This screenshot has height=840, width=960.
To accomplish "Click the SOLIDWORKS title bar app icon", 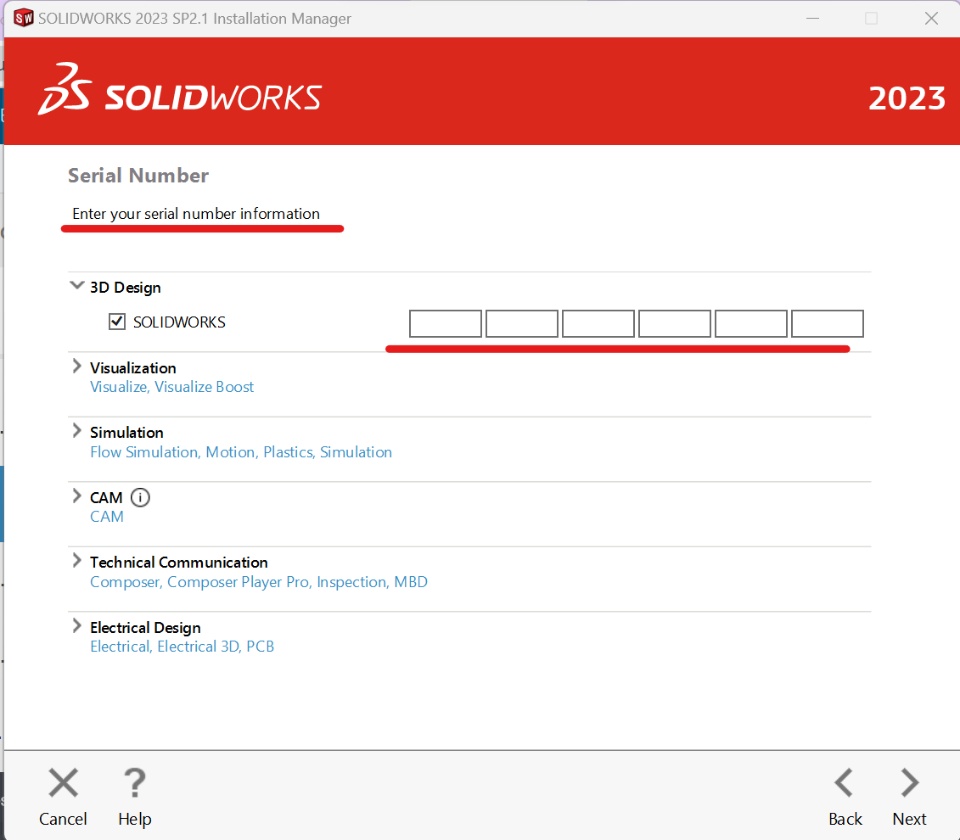I will (23, 18).
